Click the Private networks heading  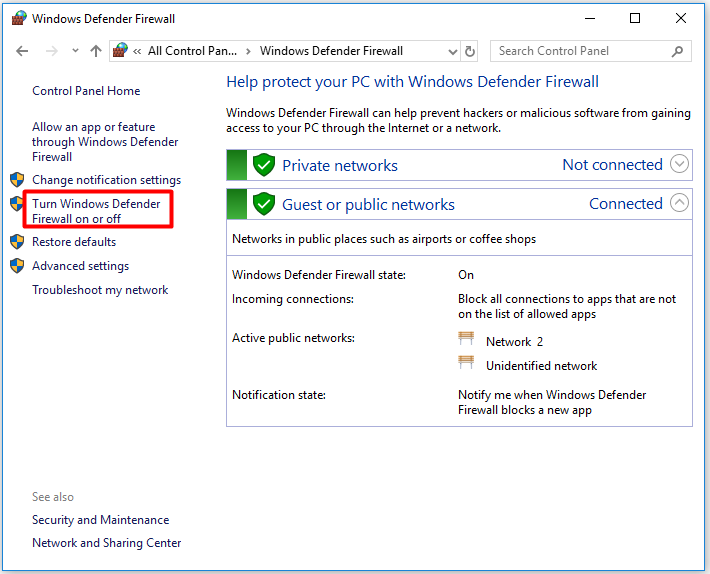pos(340,166)
